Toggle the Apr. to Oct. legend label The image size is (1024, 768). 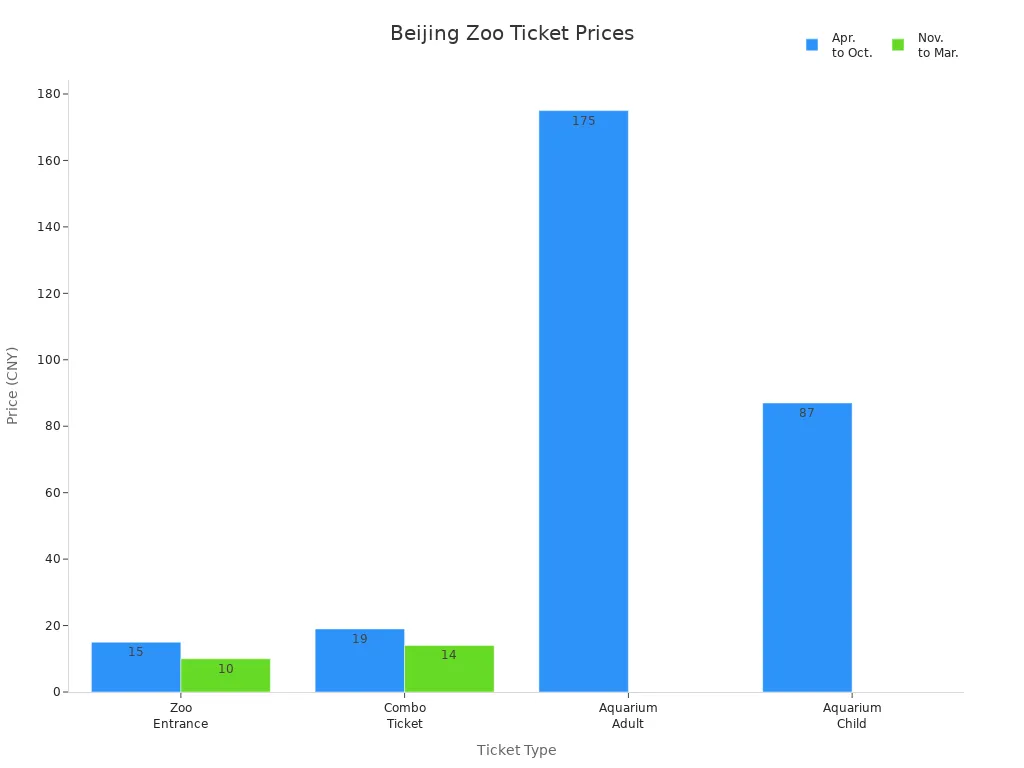(852, 45)
